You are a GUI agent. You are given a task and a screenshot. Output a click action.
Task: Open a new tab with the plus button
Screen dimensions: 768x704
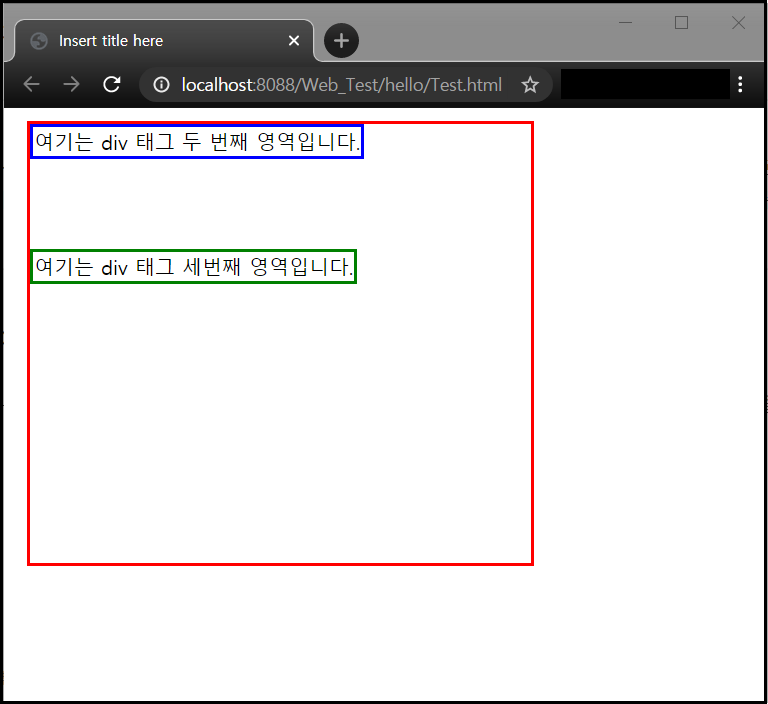click(x=341, y=40)
